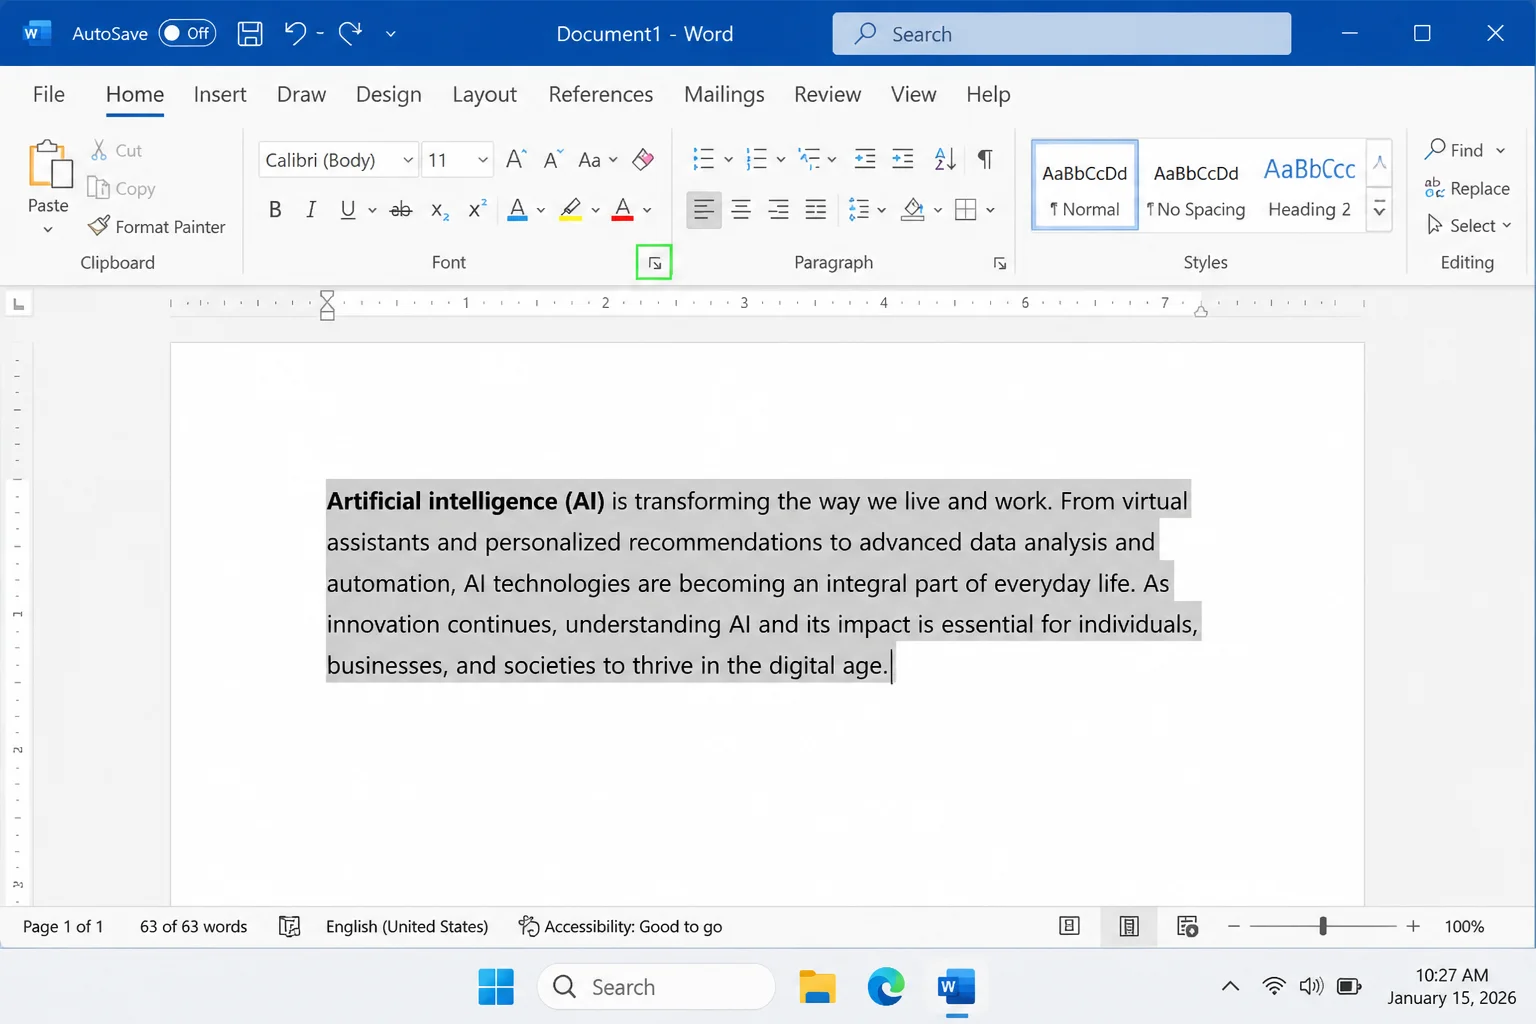The width and height of the screenshot is (1536, 1024).
Task: Open the font name dropdown
Action: coord(408,160)
